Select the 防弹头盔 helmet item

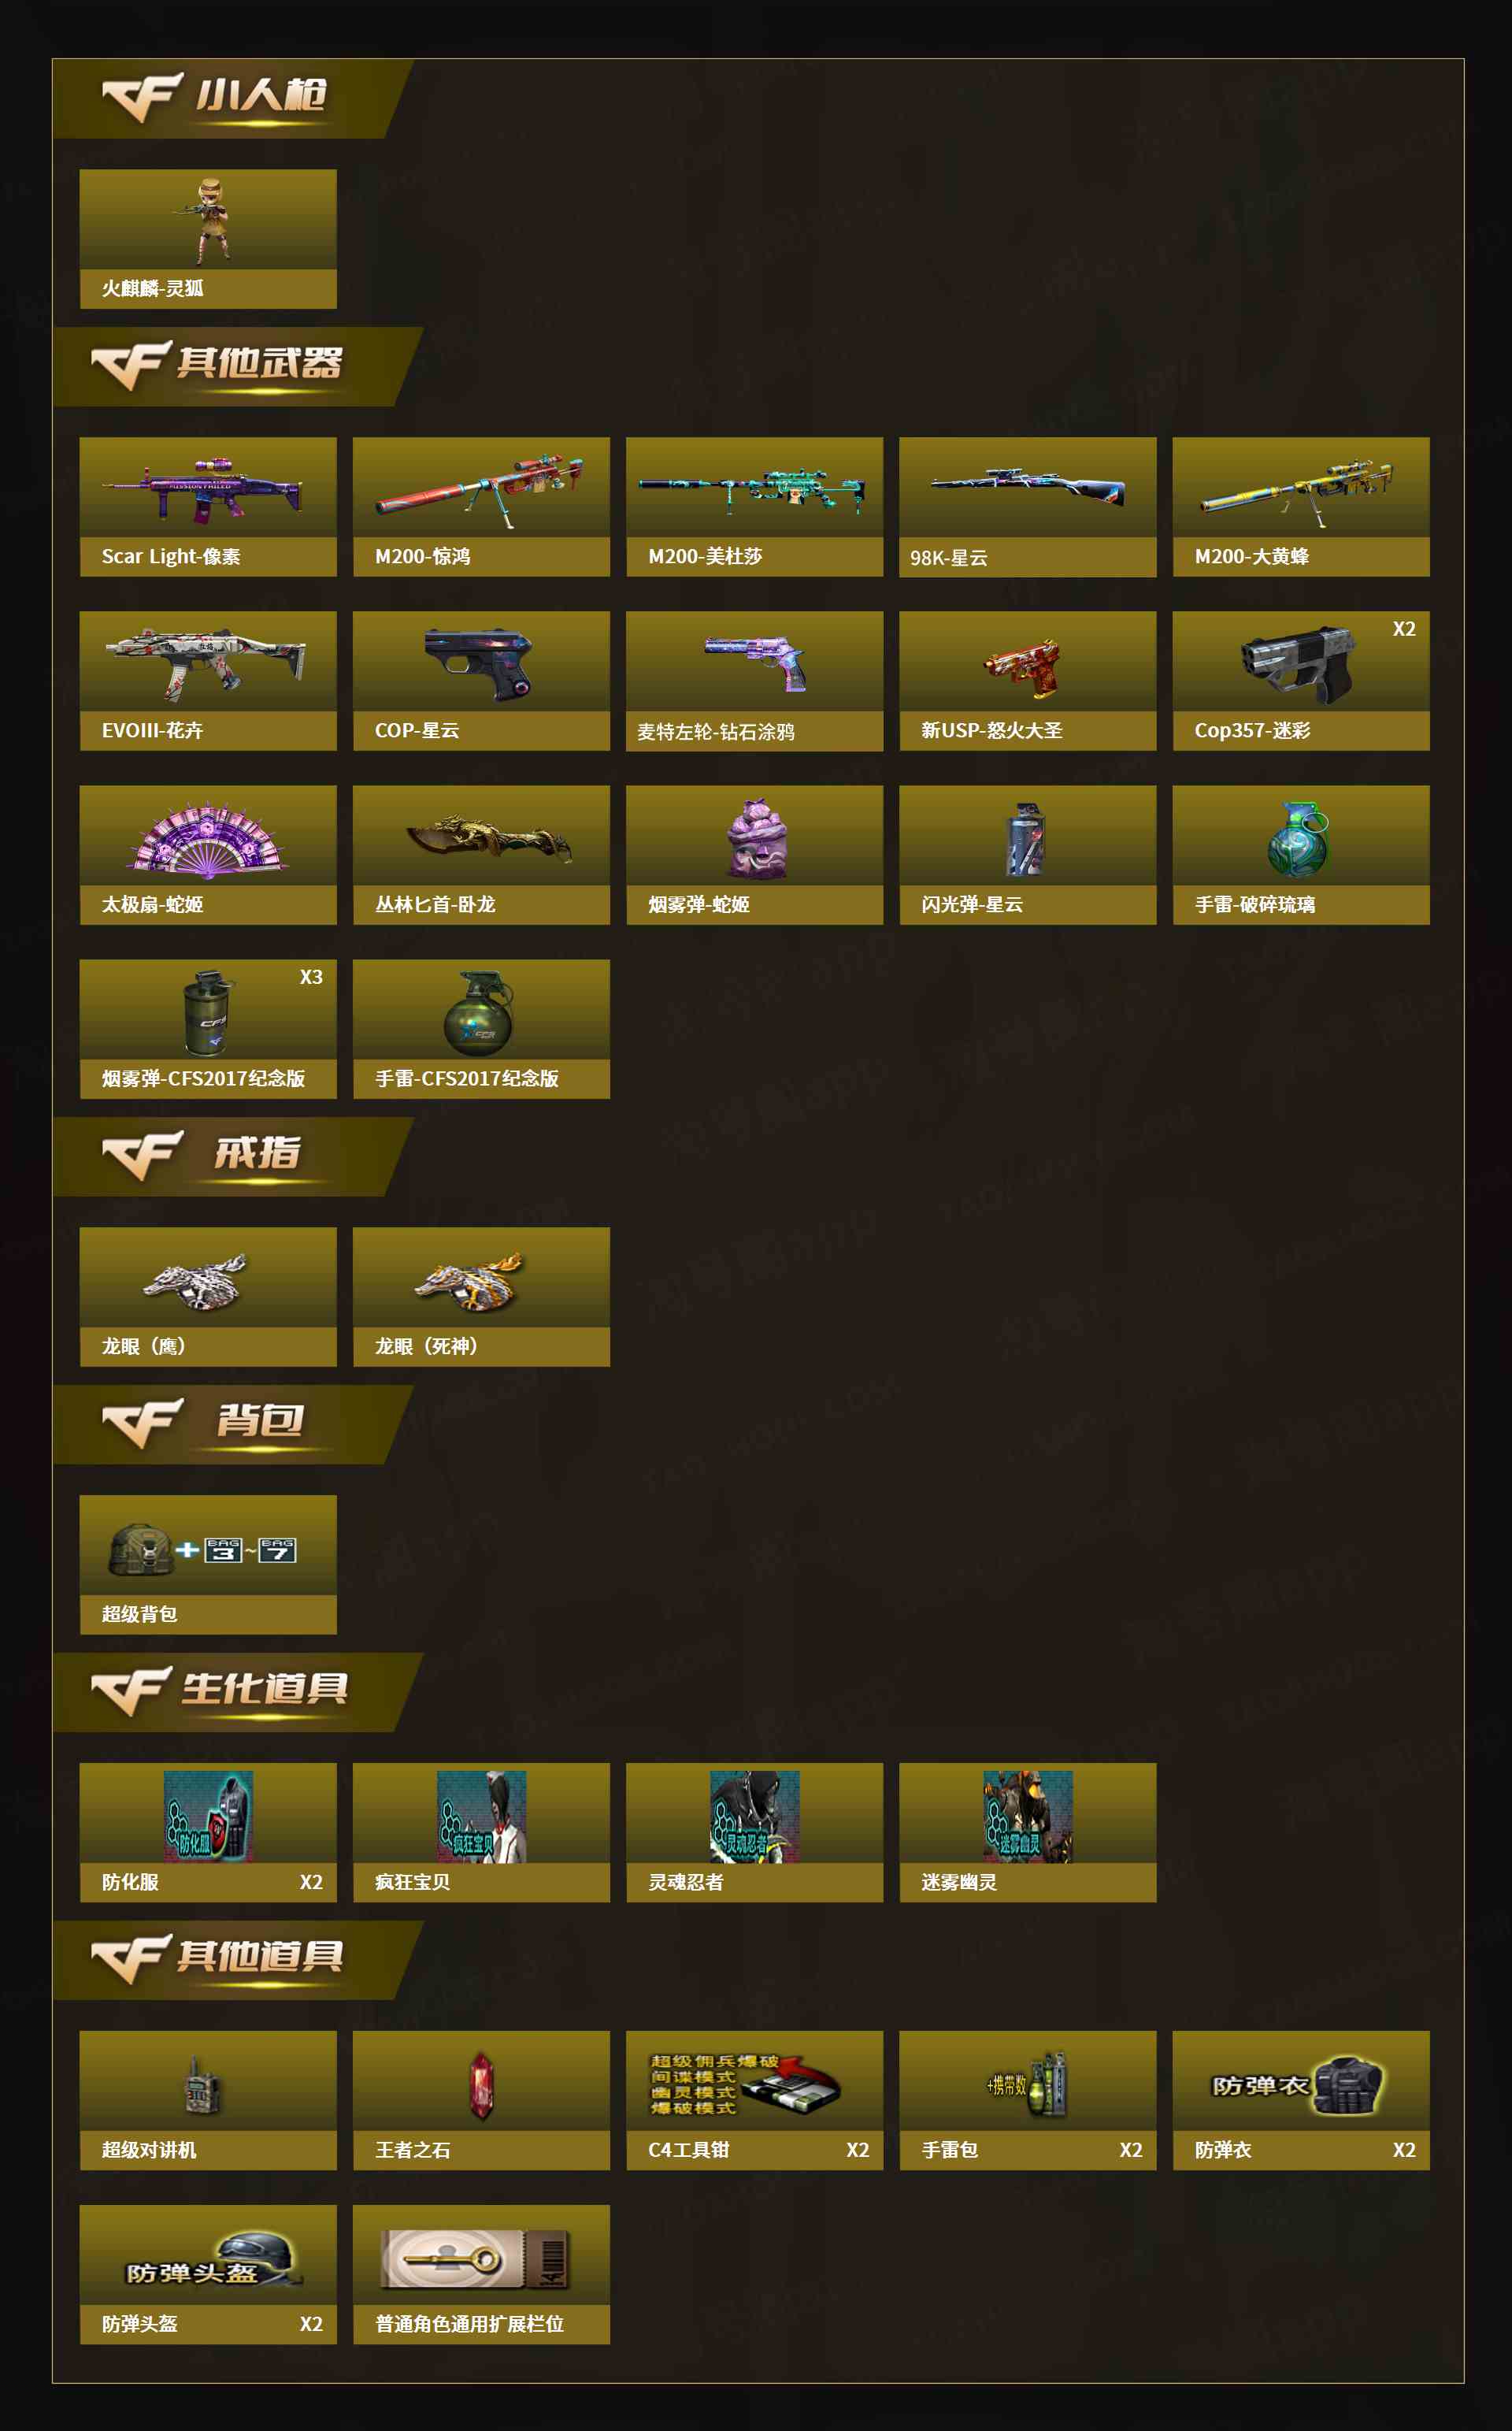click(208, 2275)
